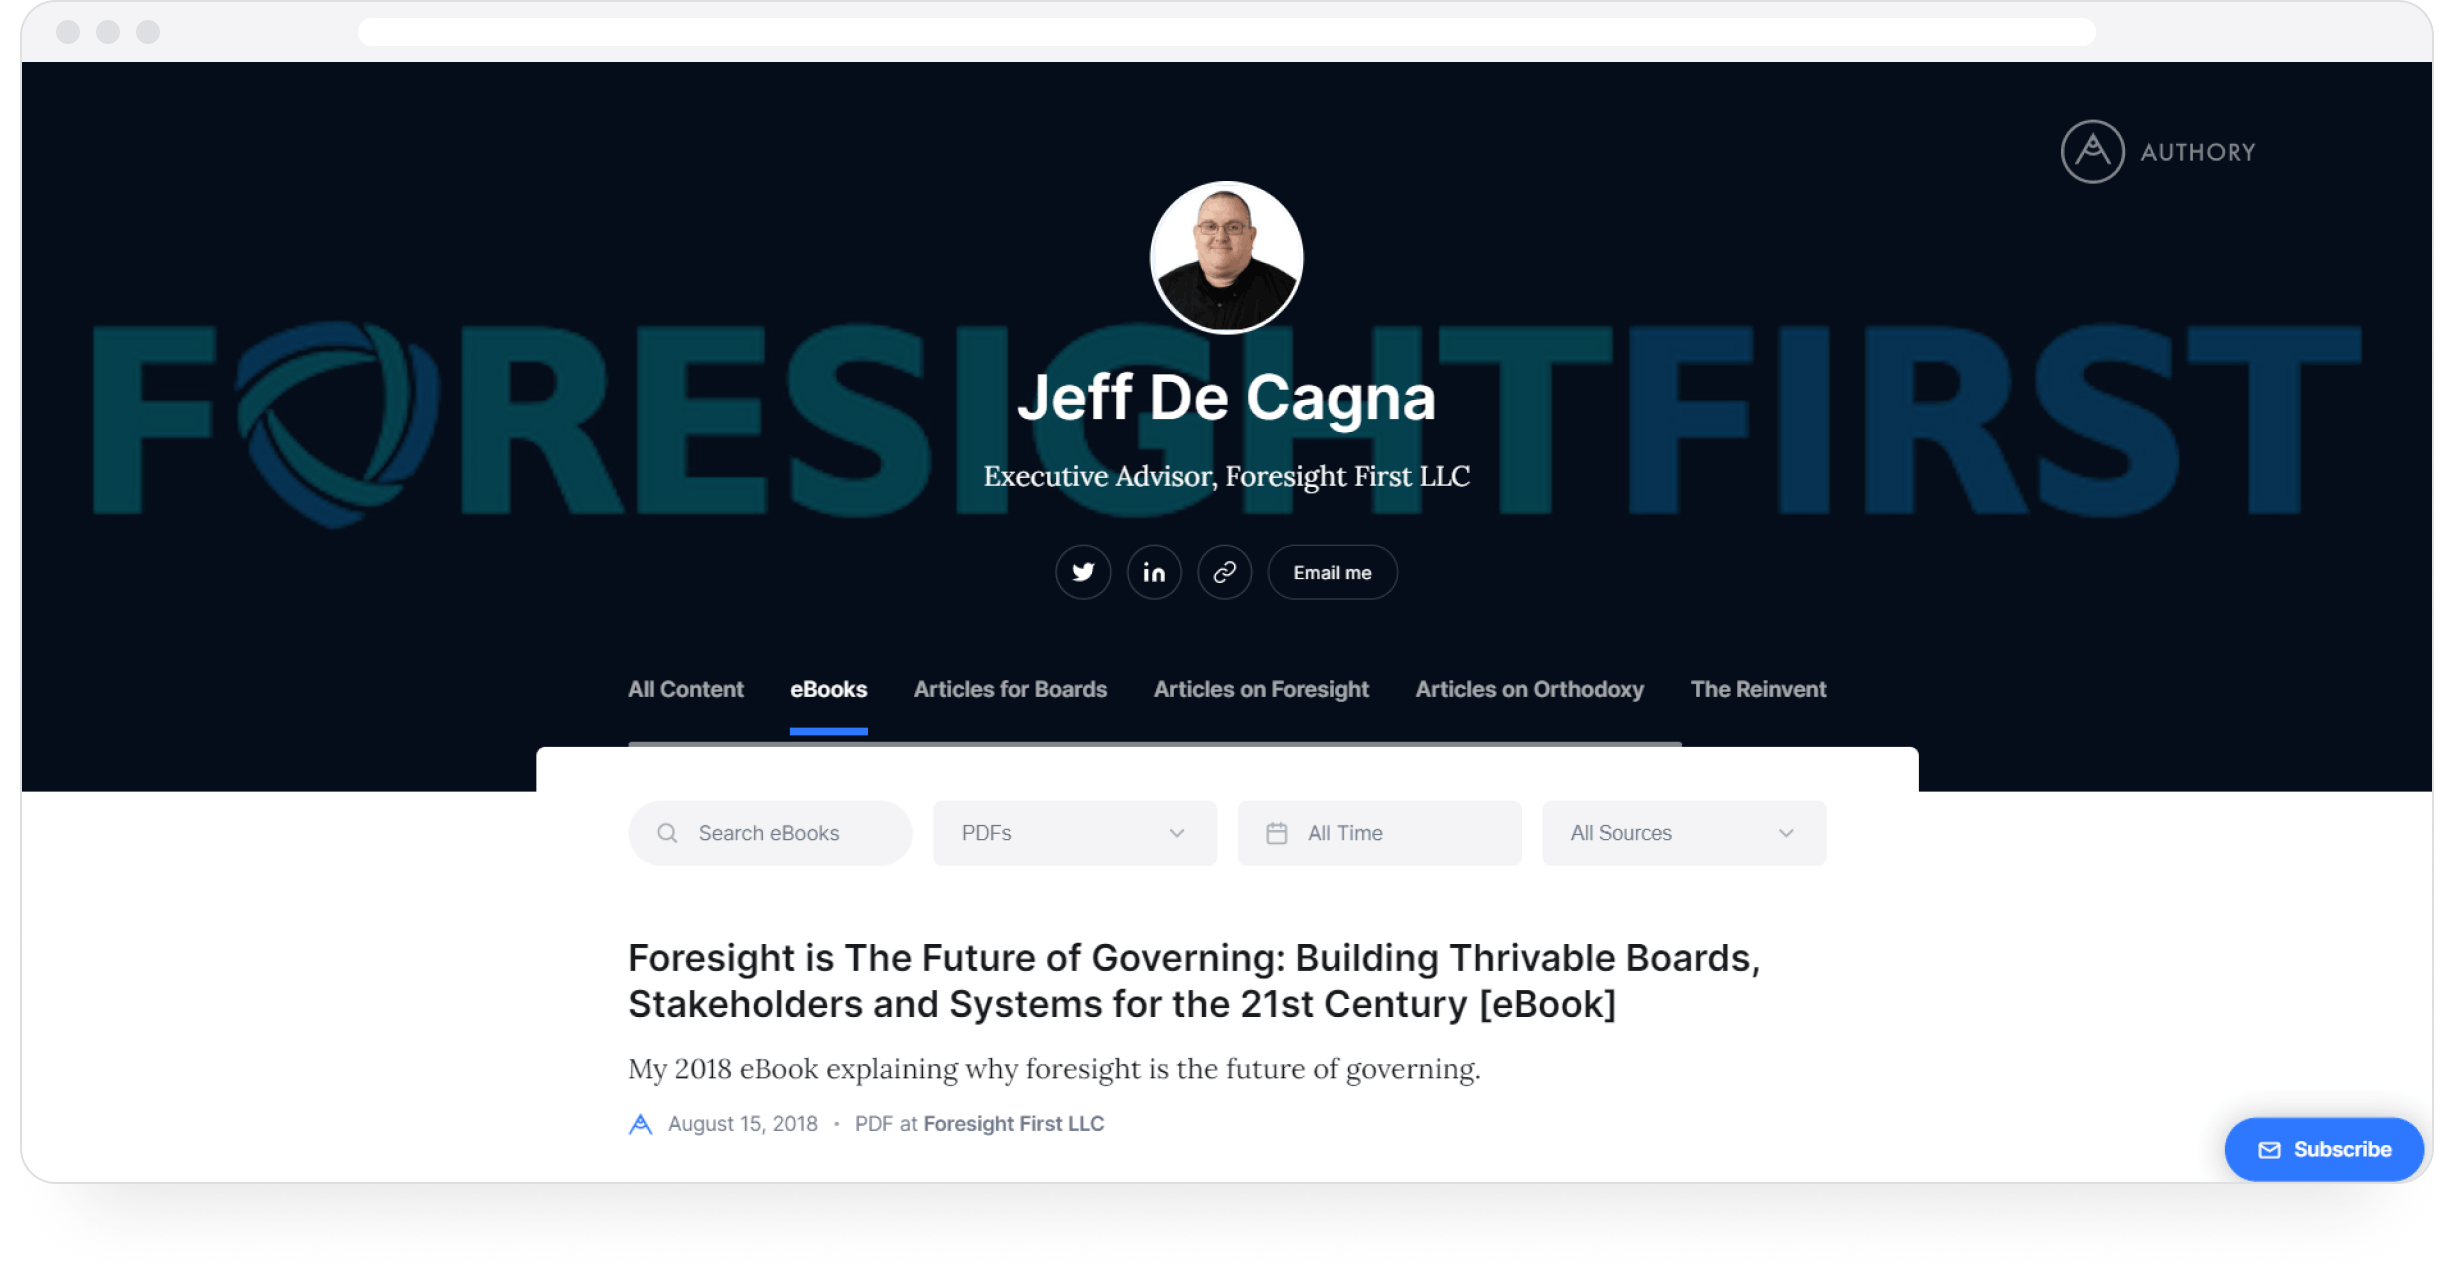Click the LinkedIn icon
The height and width of the screenshot is (1284, 2454).
click(1156, 571)
